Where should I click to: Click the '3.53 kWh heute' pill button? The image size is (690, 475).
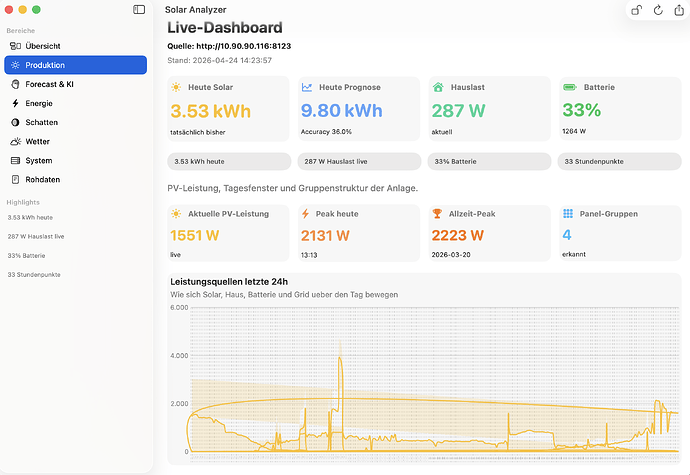229,161
